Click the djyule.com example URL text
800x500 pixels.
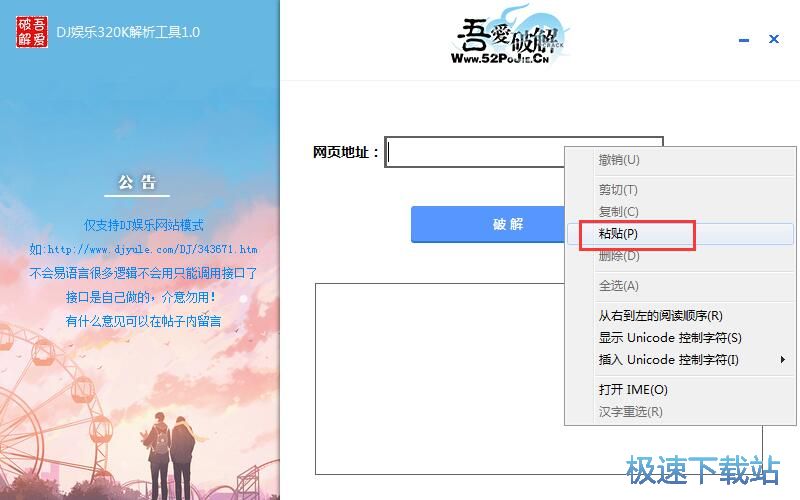153,249
